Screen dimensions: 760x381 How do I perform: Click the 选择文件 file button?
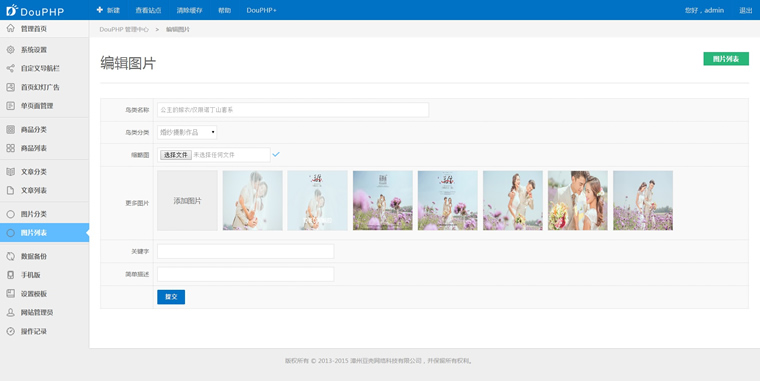175,155
